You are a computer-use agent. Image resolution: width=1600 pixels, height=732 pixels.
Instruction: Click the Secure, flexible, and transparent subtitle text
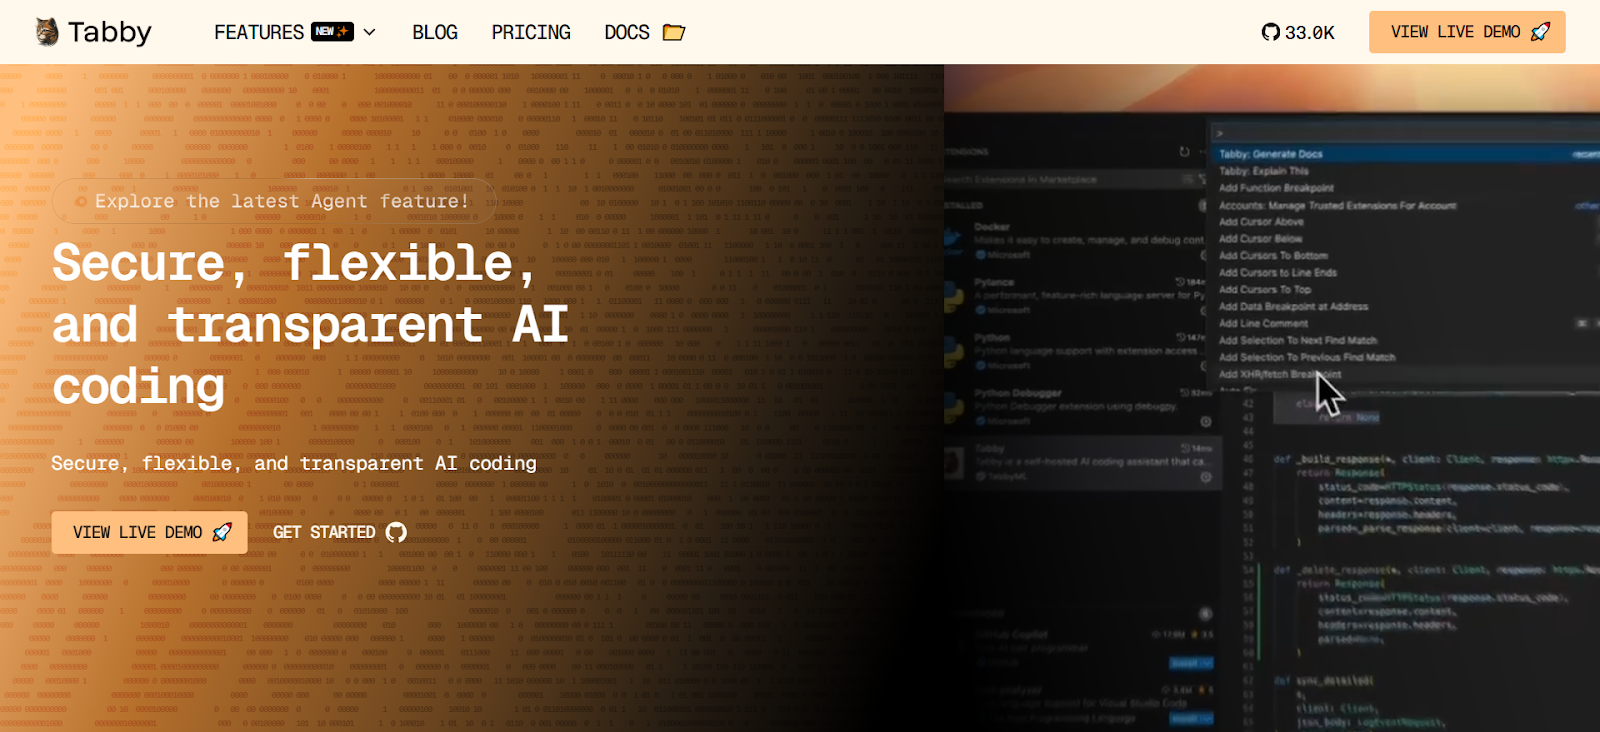[x=294, y=463]
